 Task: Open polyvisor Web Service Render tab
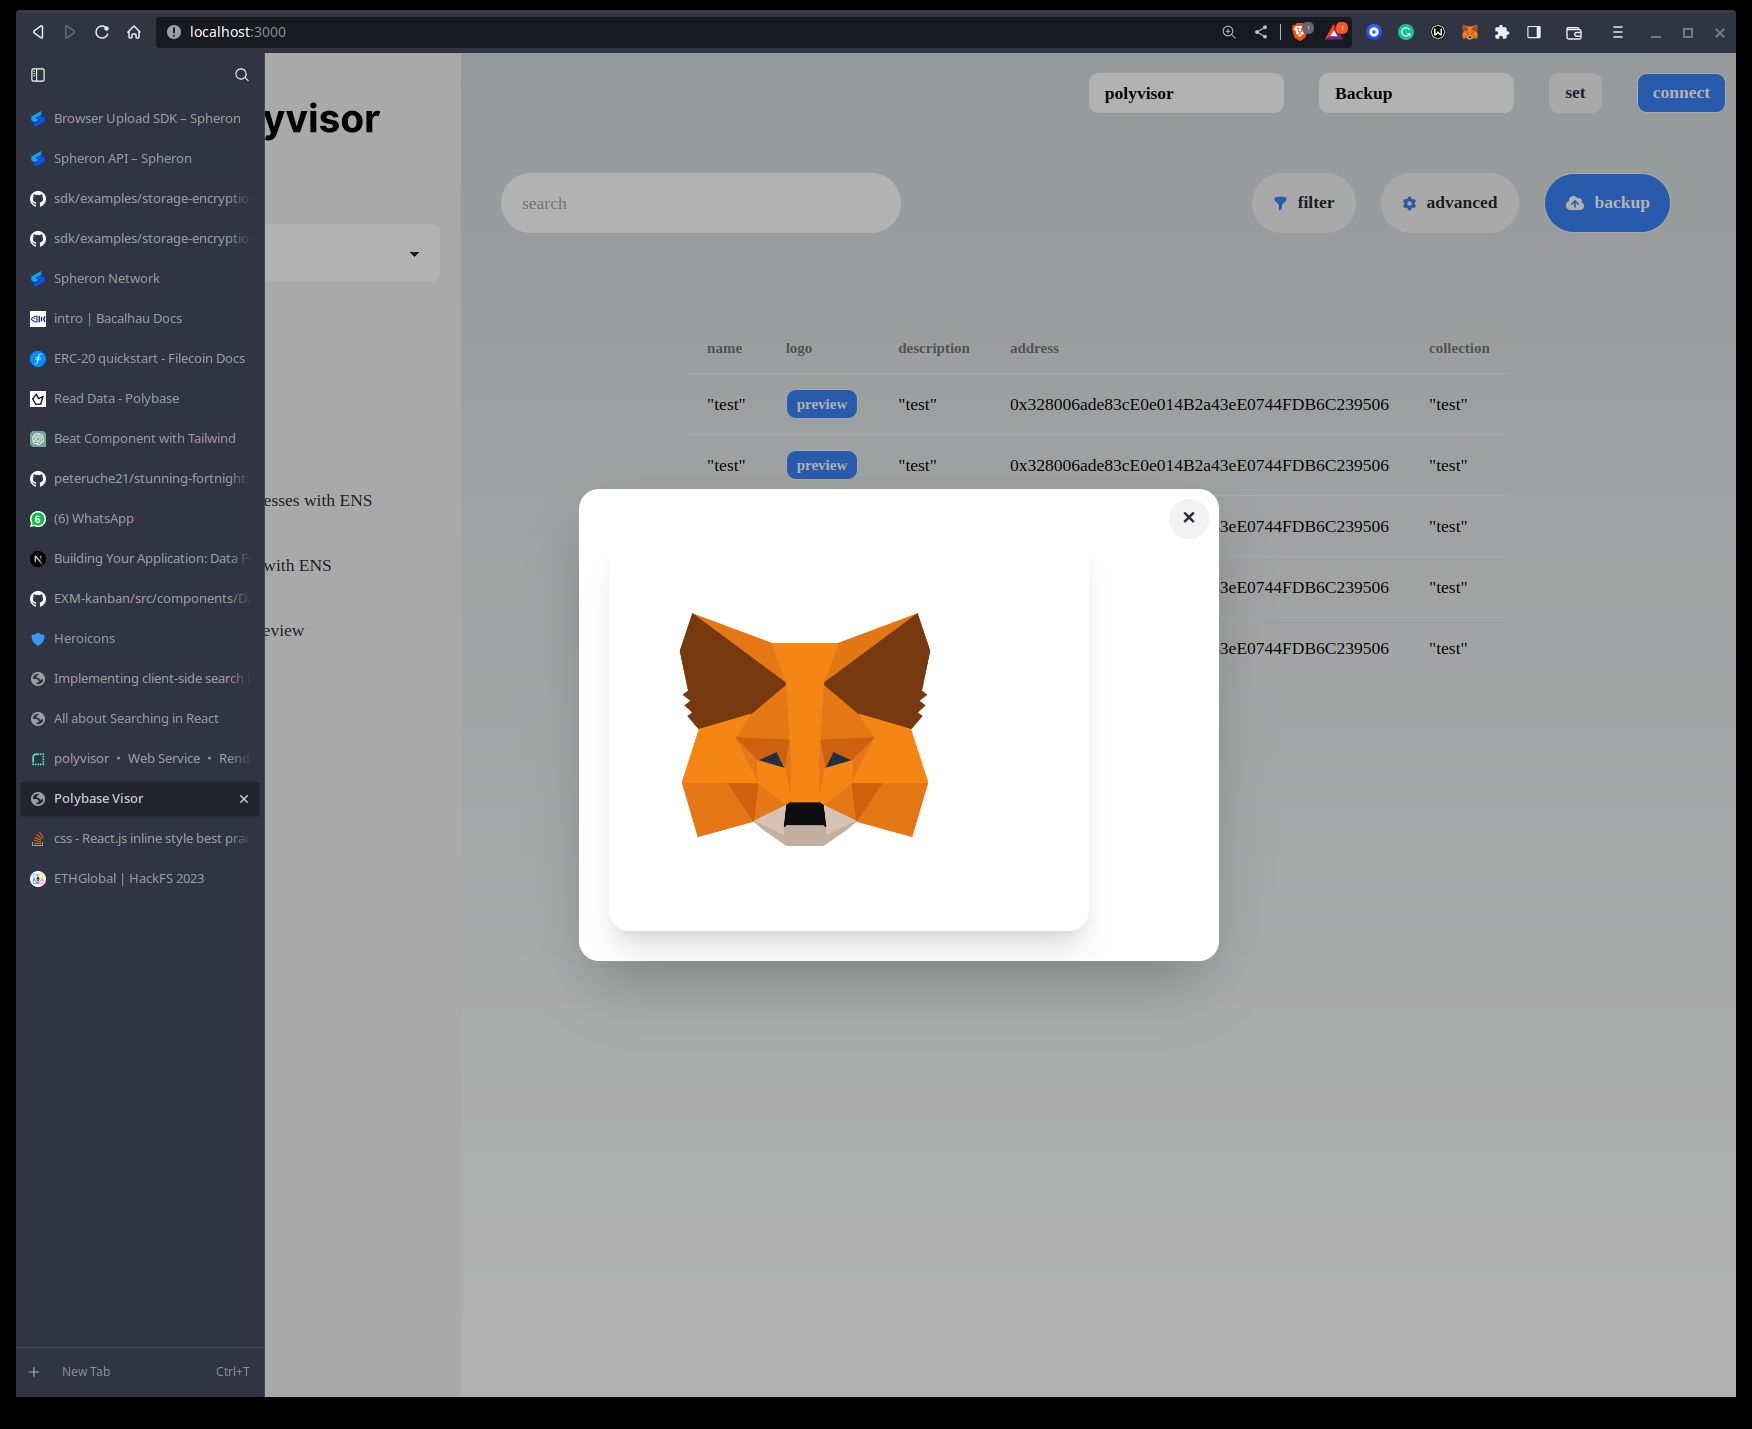click(x=140, y=758)
